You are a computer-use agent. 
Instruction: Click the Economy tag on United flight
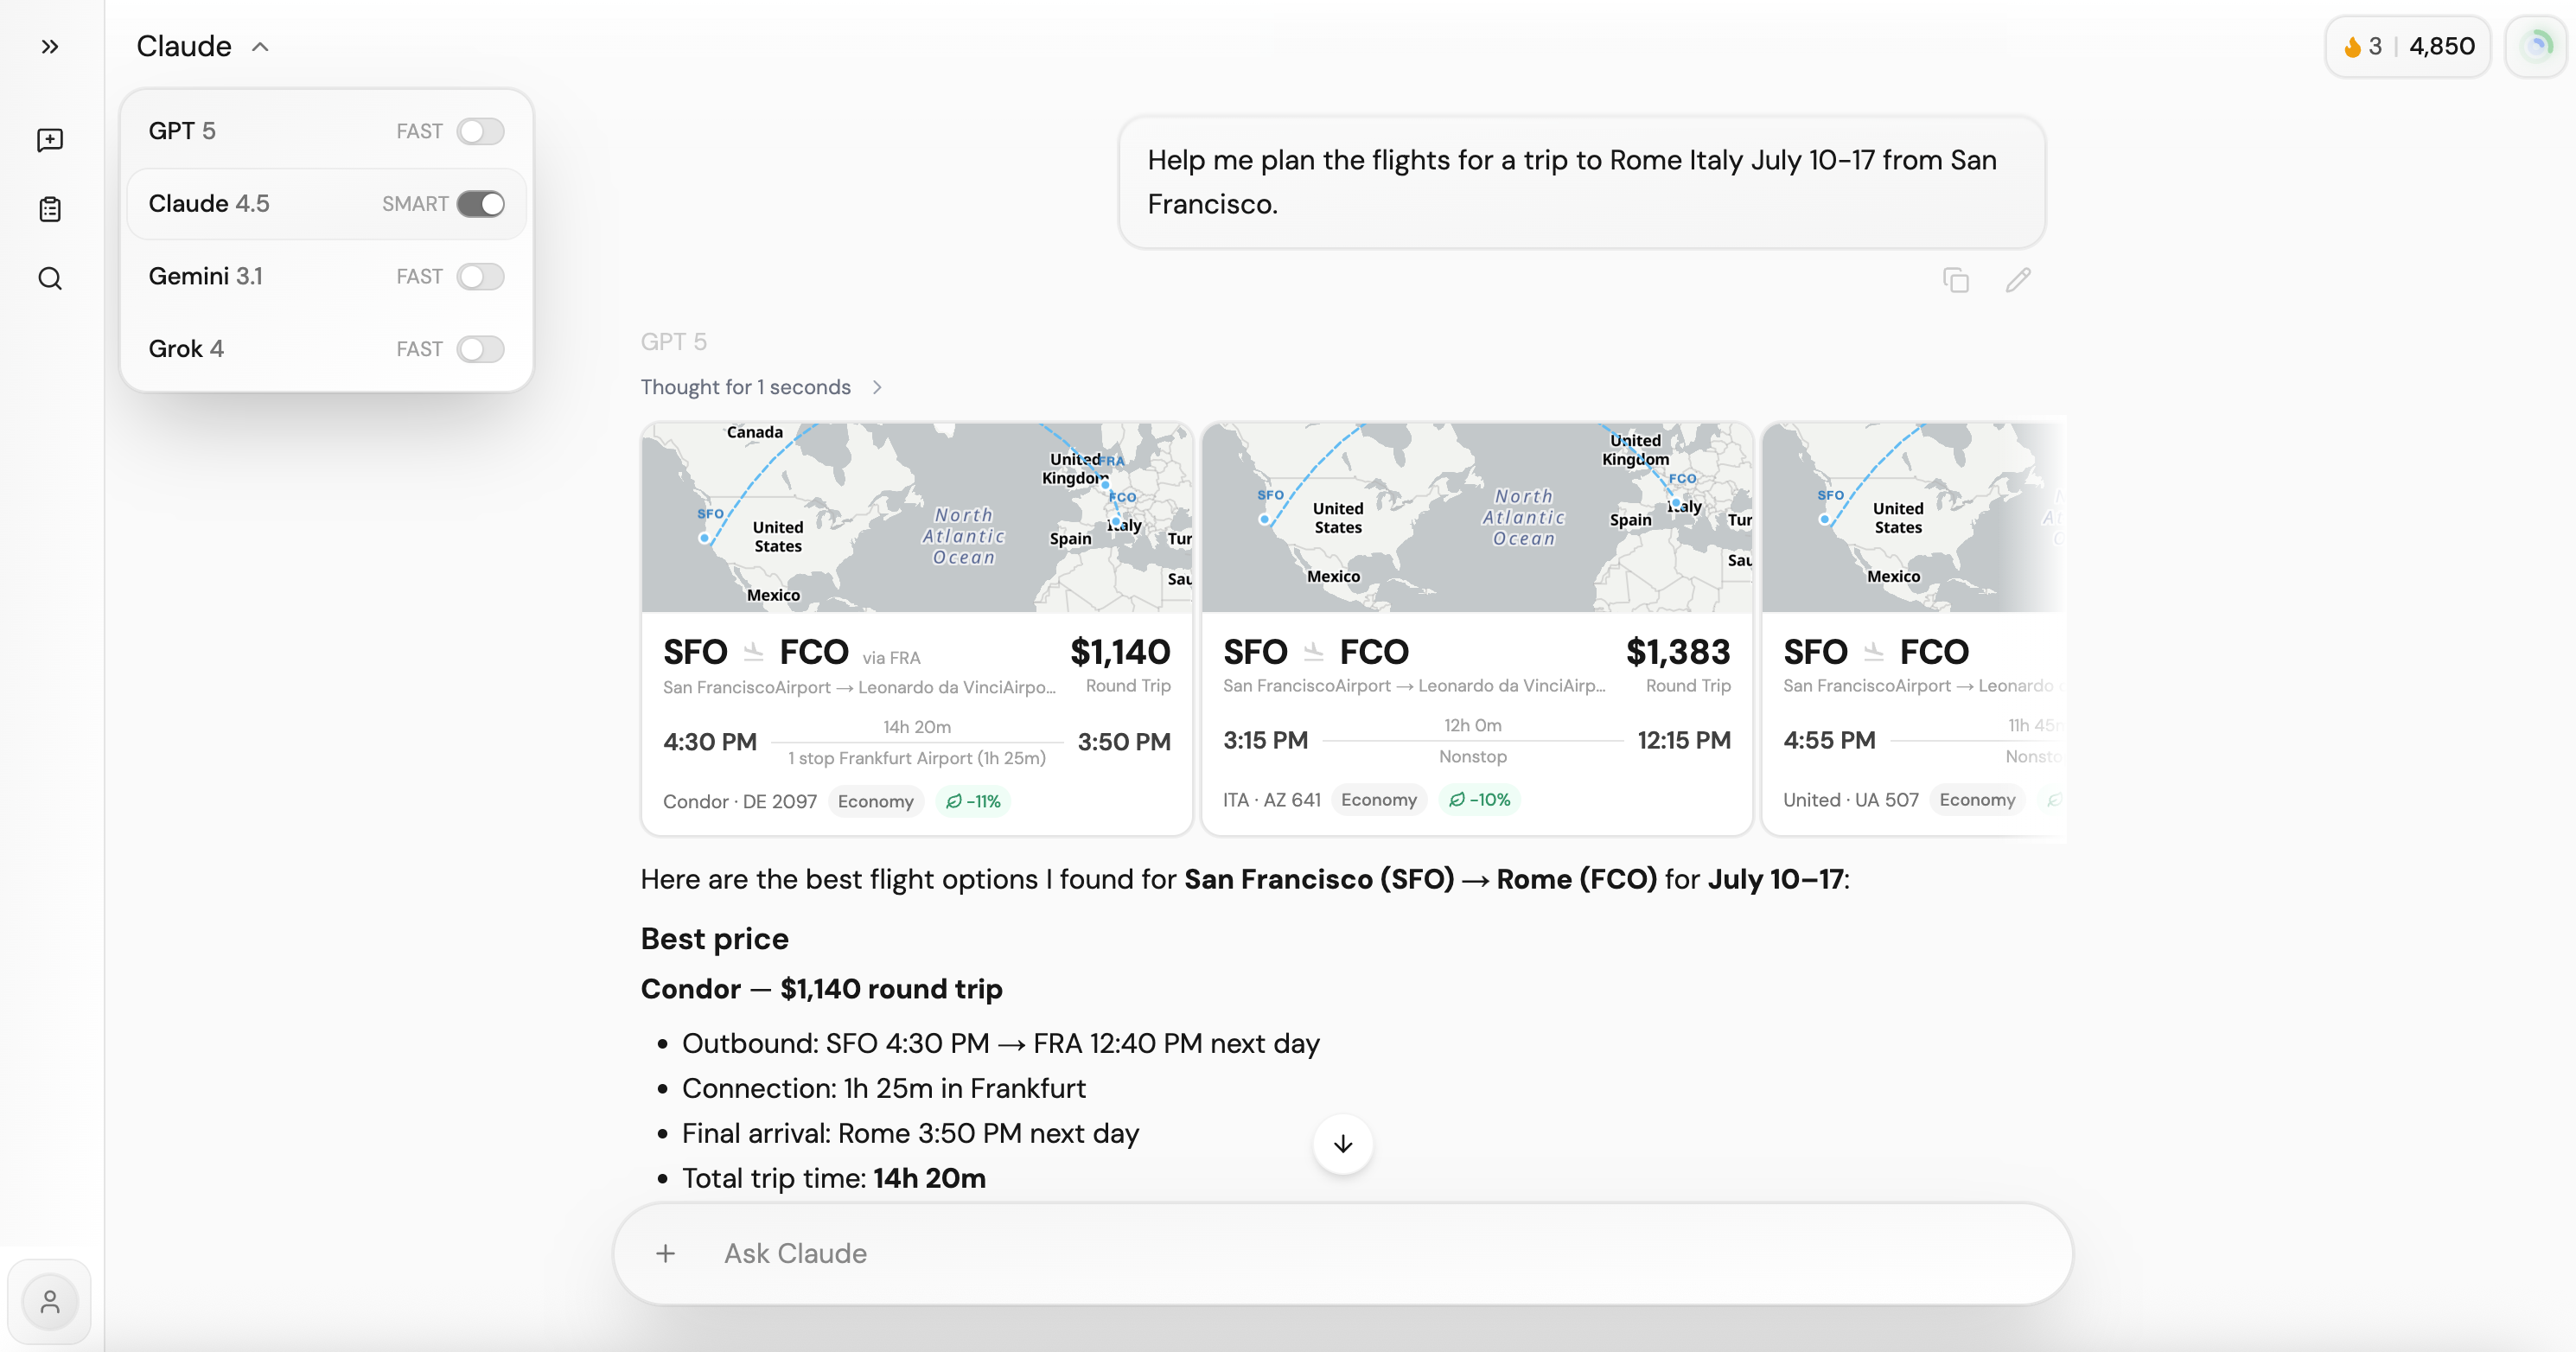(x=1977, y=800)
